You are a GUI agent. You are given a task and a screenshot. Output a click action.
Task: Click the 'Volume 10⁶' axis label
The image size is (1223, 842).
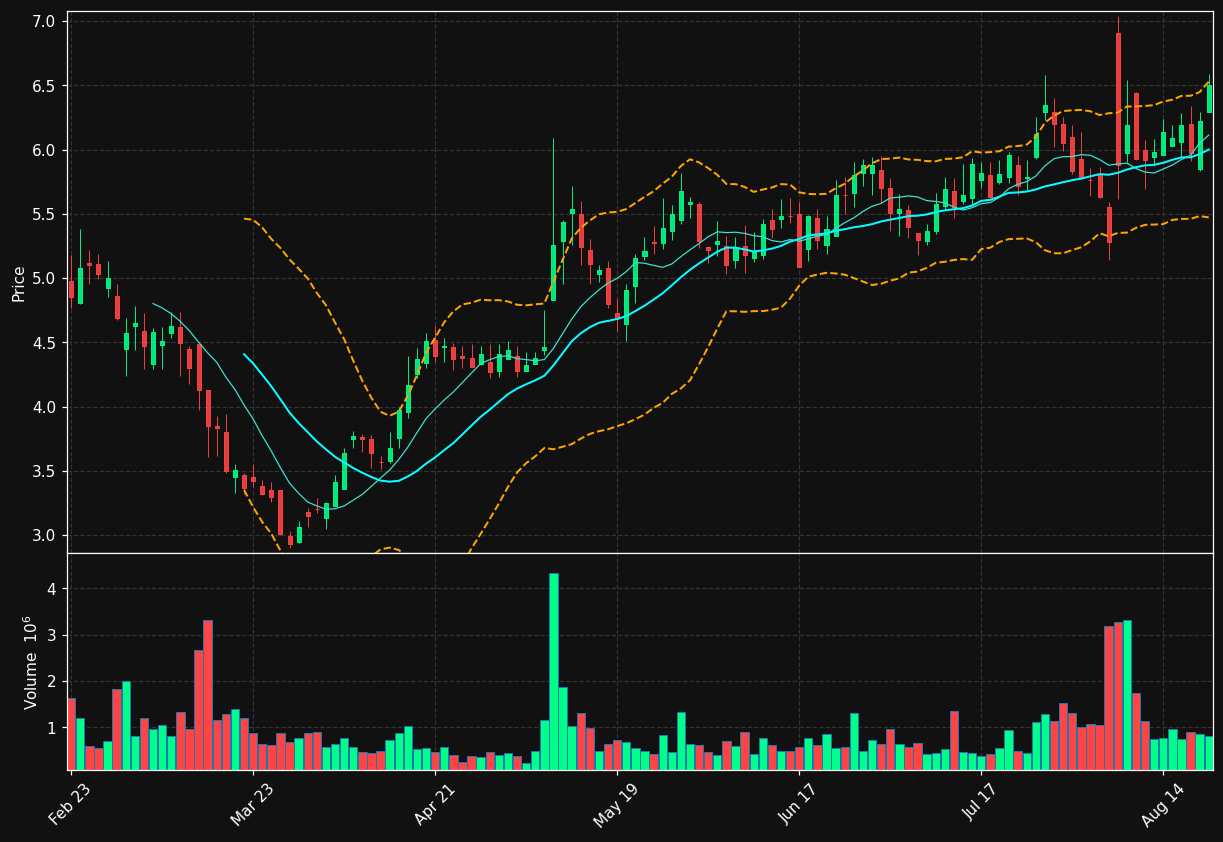pyautogui.click(x=32, y=662)
